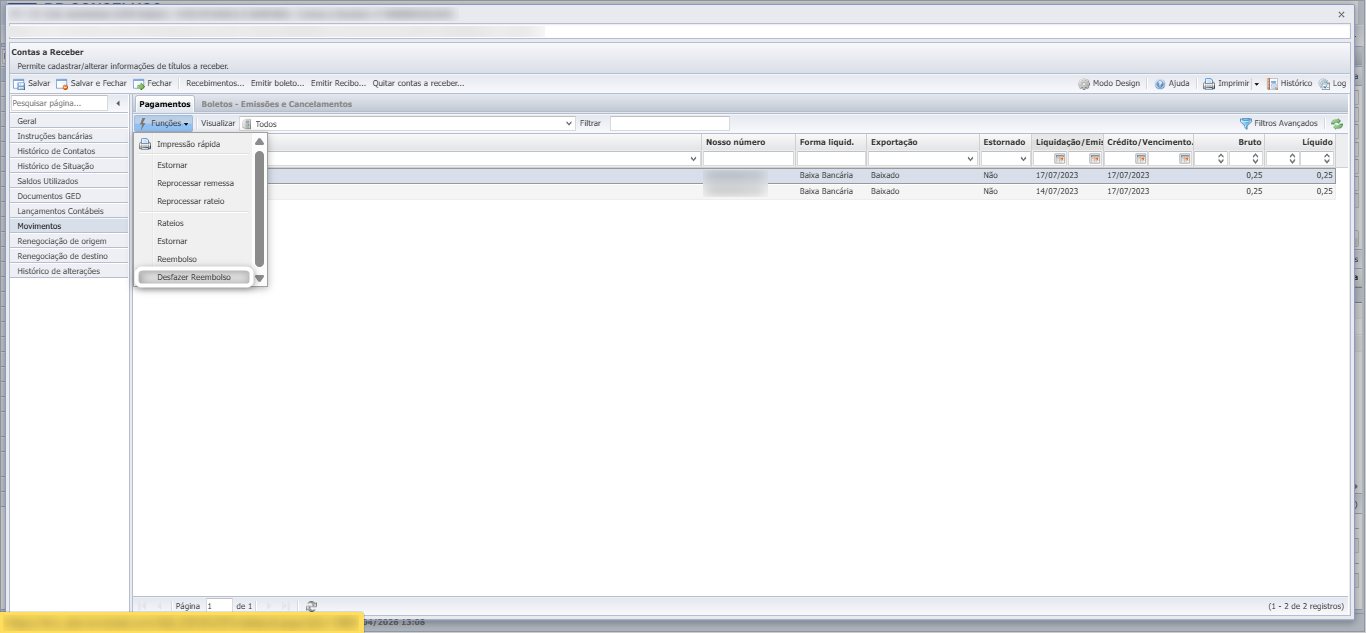
Task: Click the Salvar disk icon
Action: [19, 84]
